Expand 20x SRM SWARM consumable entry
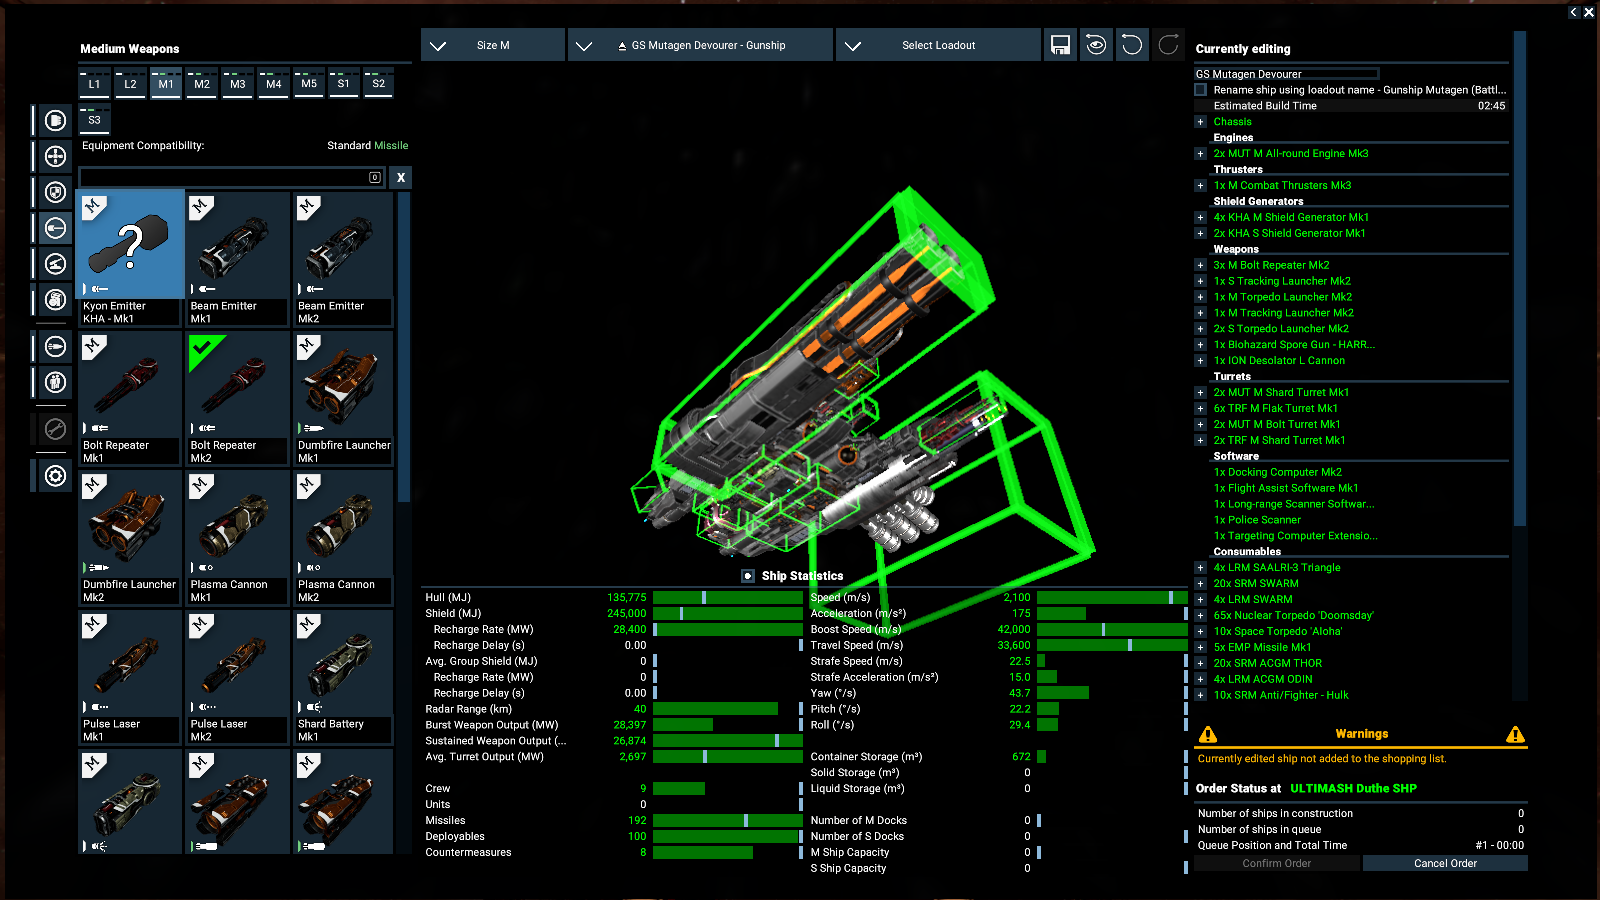Viewport: 1600px width, 900px height. (x=1200, y=584)
